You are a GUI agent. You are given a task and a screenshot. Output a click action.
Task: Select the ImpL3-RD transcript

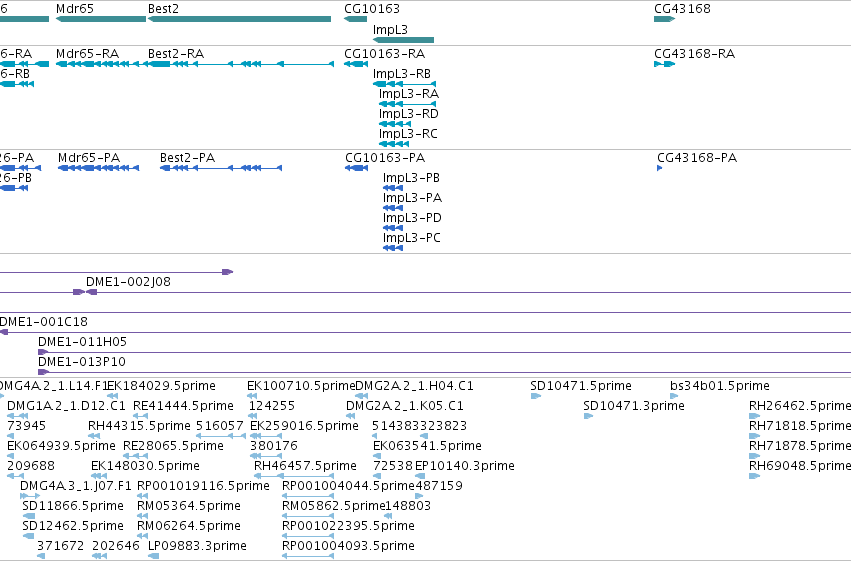[395, 124]
